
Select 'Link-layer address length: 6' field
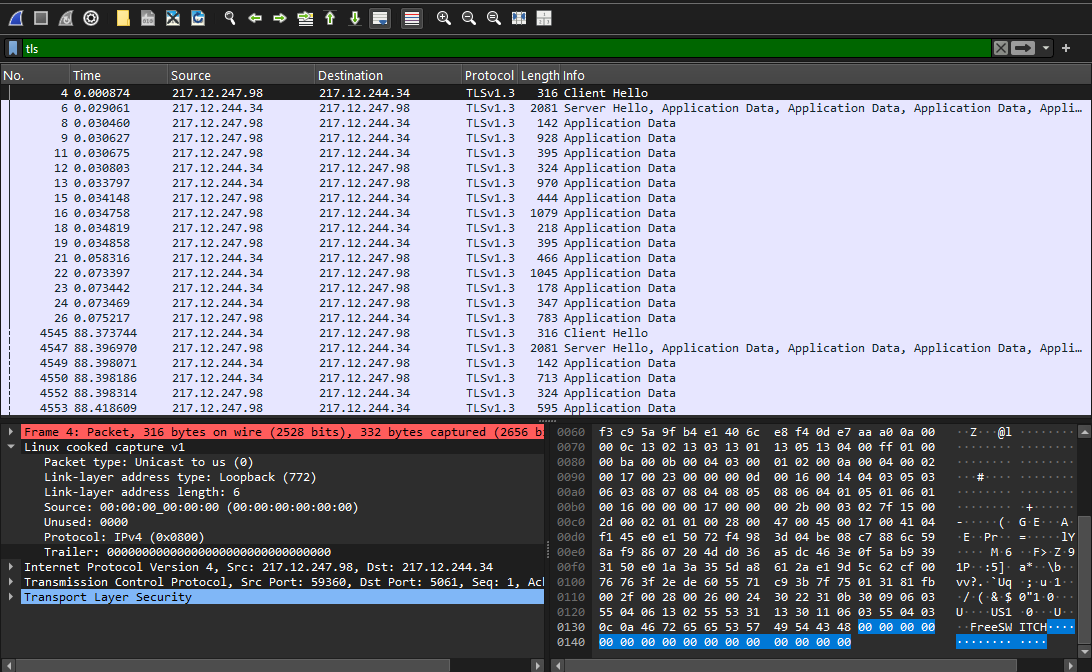(x=141, y=492)
